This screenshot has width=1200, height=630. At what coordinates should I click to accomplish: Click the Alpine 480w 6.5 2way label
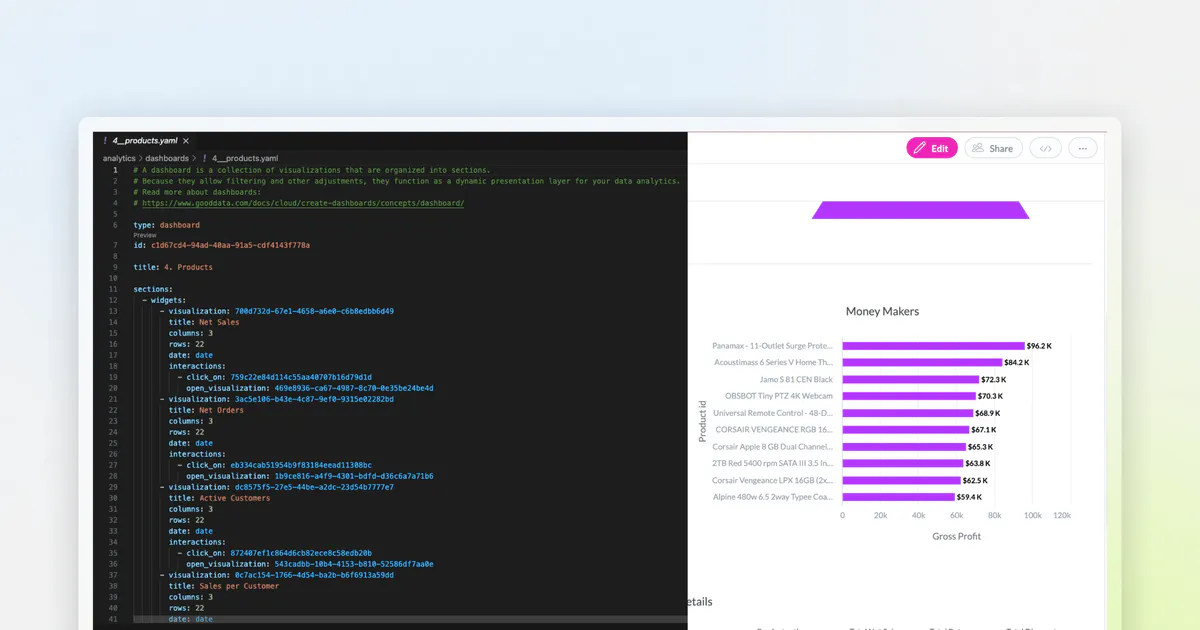point(772,497)
